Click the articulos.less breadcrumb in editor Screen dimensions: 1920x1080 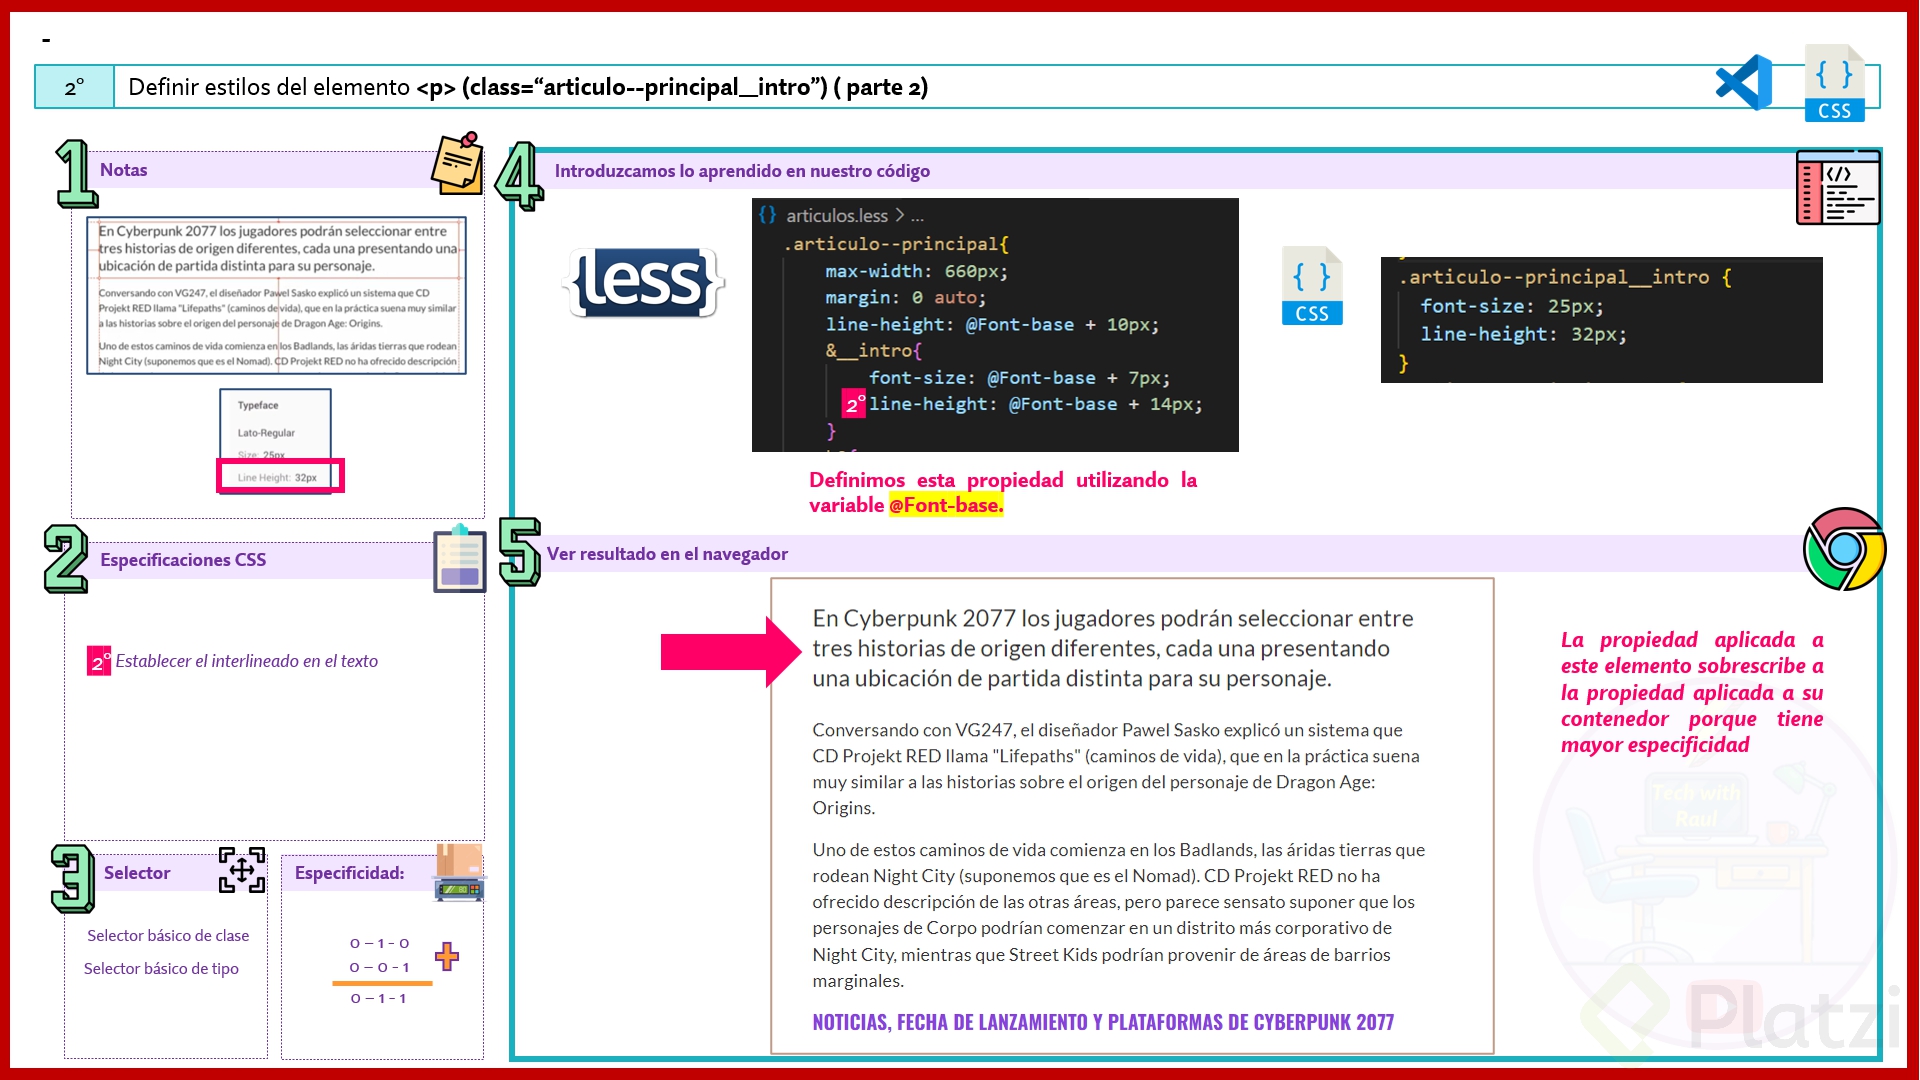tap(836, 216)
